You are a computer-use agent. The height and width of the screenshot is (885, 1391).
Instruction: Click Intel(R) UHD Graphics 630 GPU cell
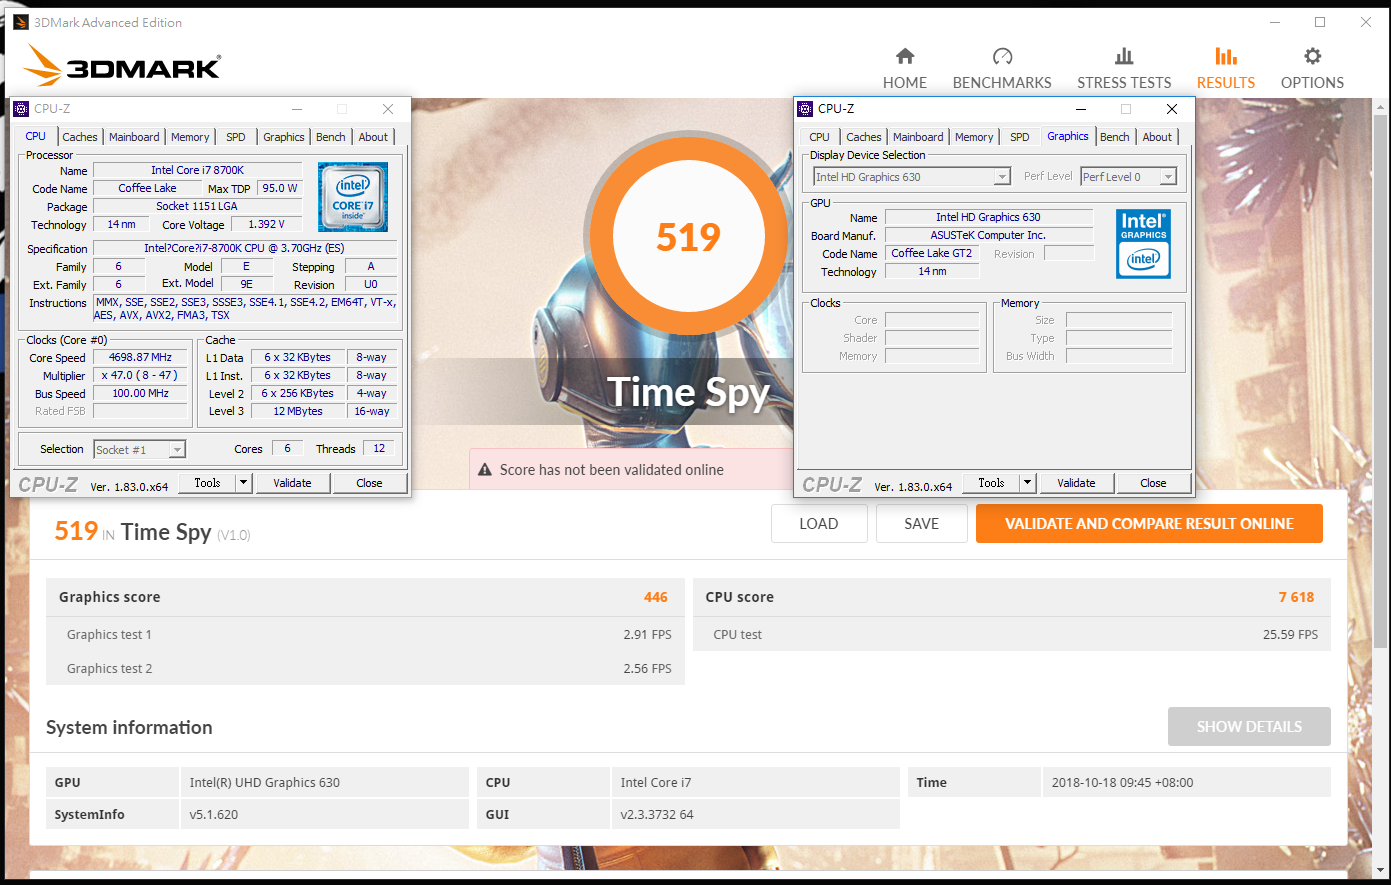point(324,782)
